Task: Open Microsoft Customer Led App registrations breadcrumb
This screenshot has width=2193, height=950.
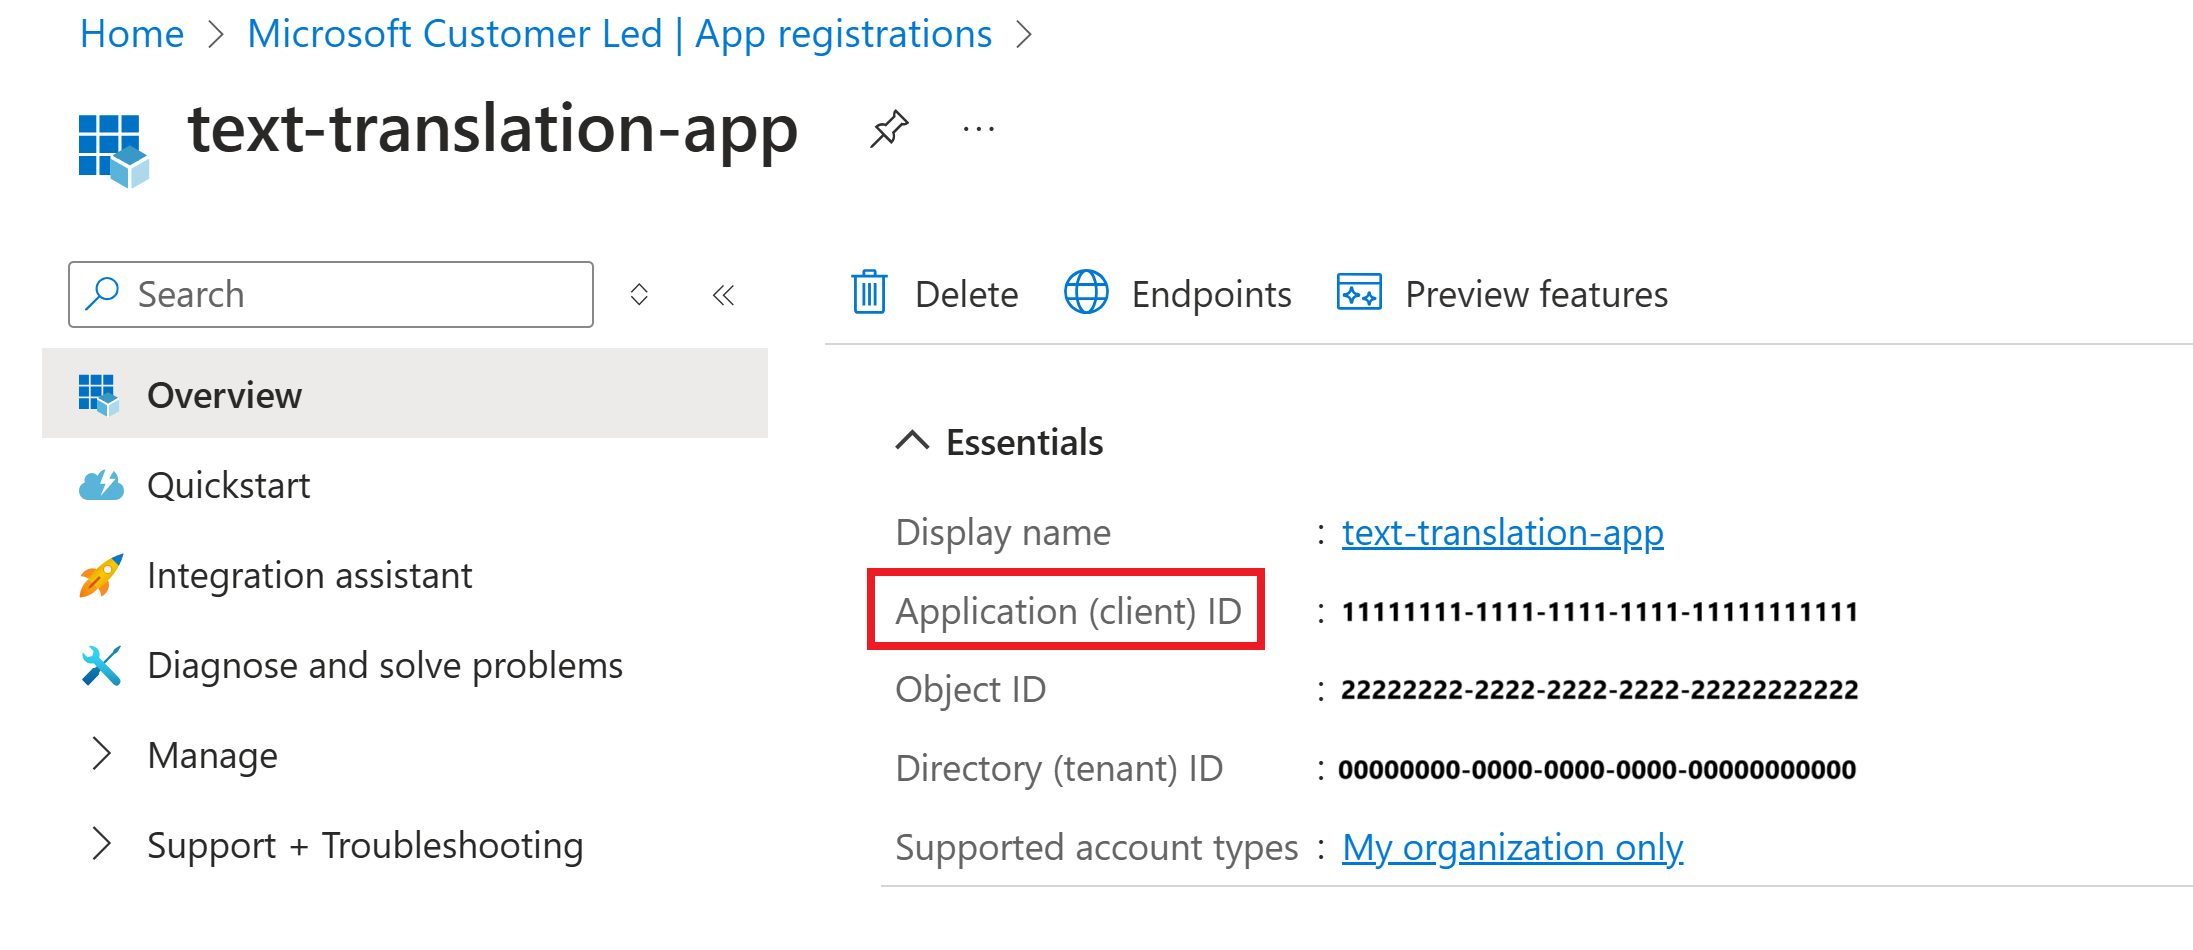Action: tap(620, 34)
